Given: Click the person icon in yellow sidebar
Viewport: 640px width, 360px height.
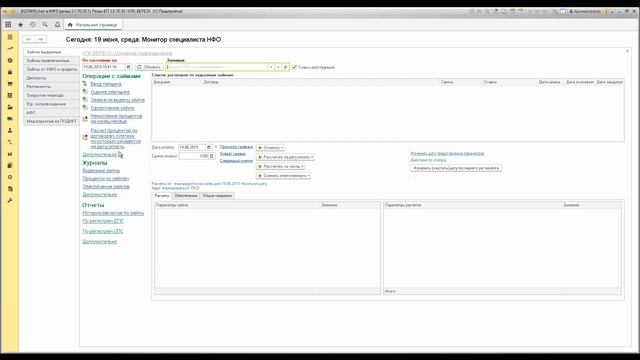Looking at the screenshot, I should click(10, 130).
